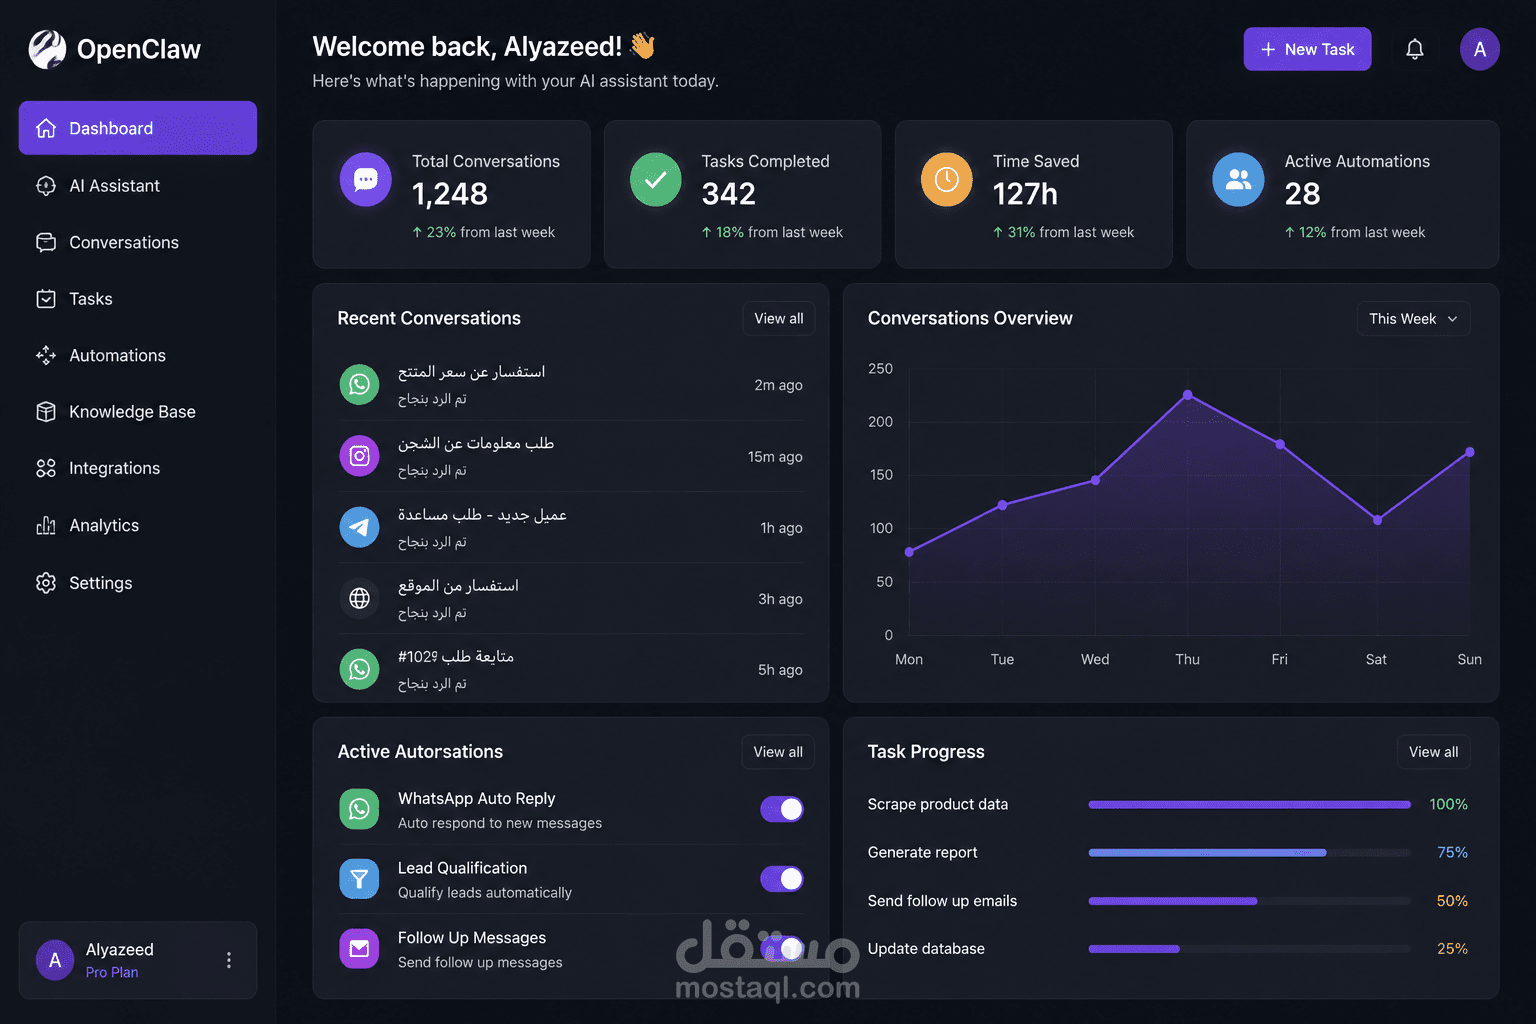Open the Integrations page link
This screenshot has height=1024, width=1536.
click(138, 468)
